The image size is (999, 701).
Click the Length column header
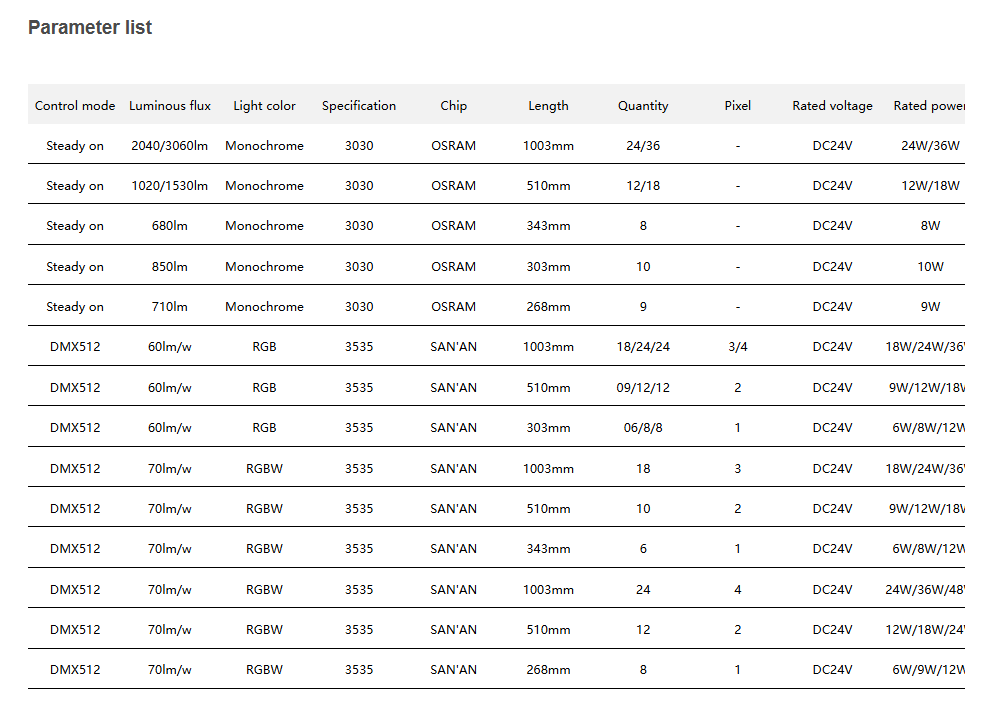click(x=548, y=105)
